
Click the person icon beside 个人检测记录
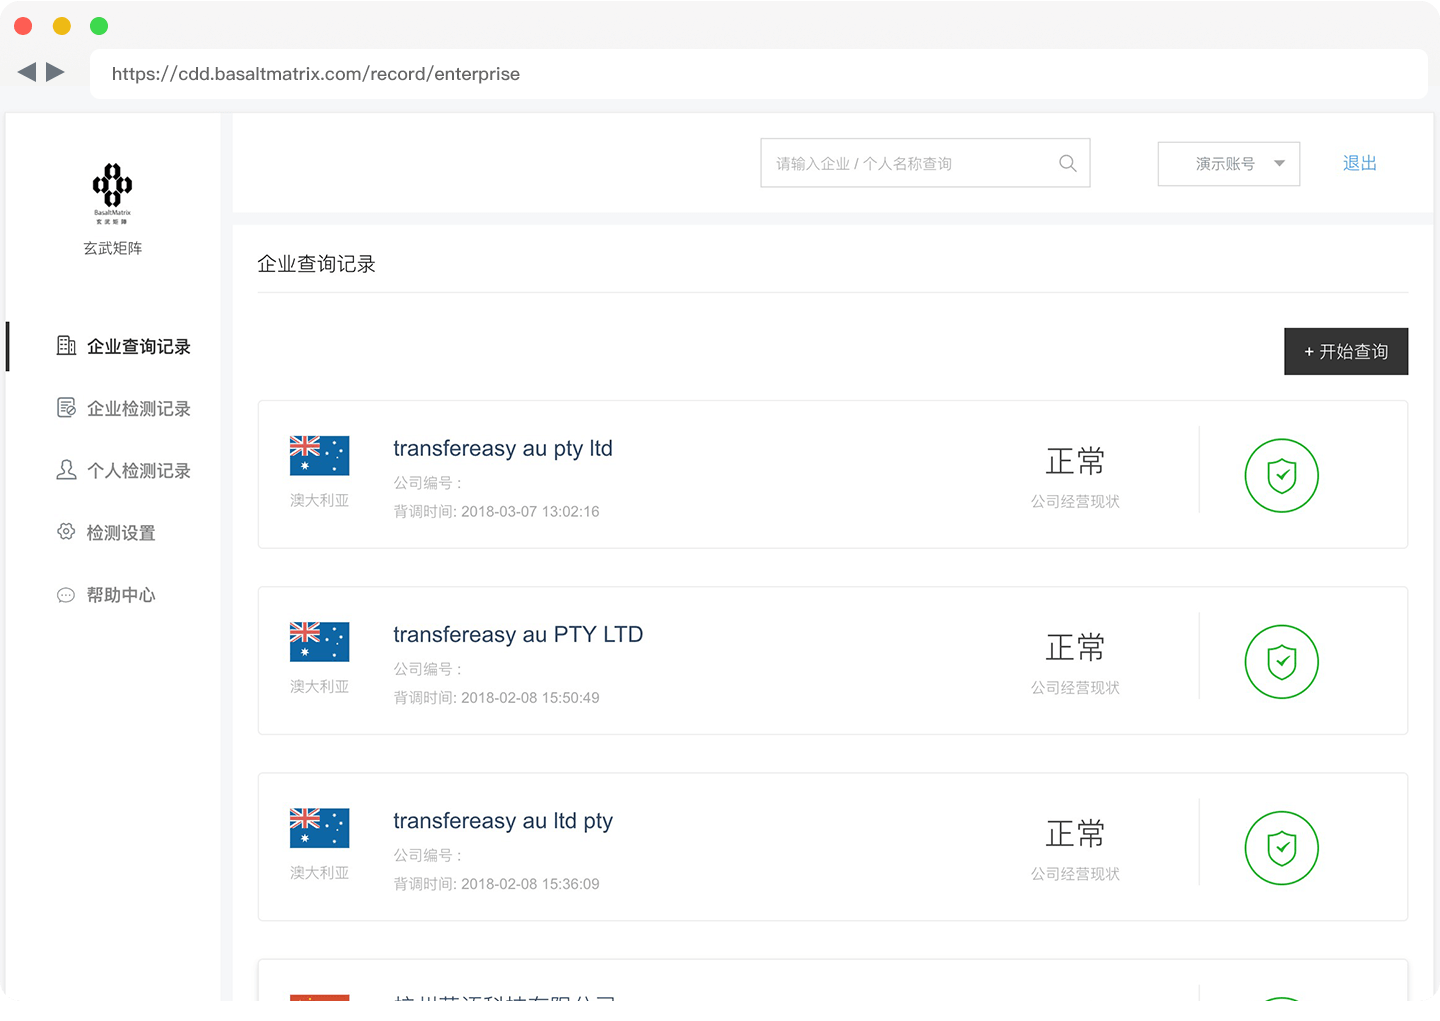(x=66, y=470)
